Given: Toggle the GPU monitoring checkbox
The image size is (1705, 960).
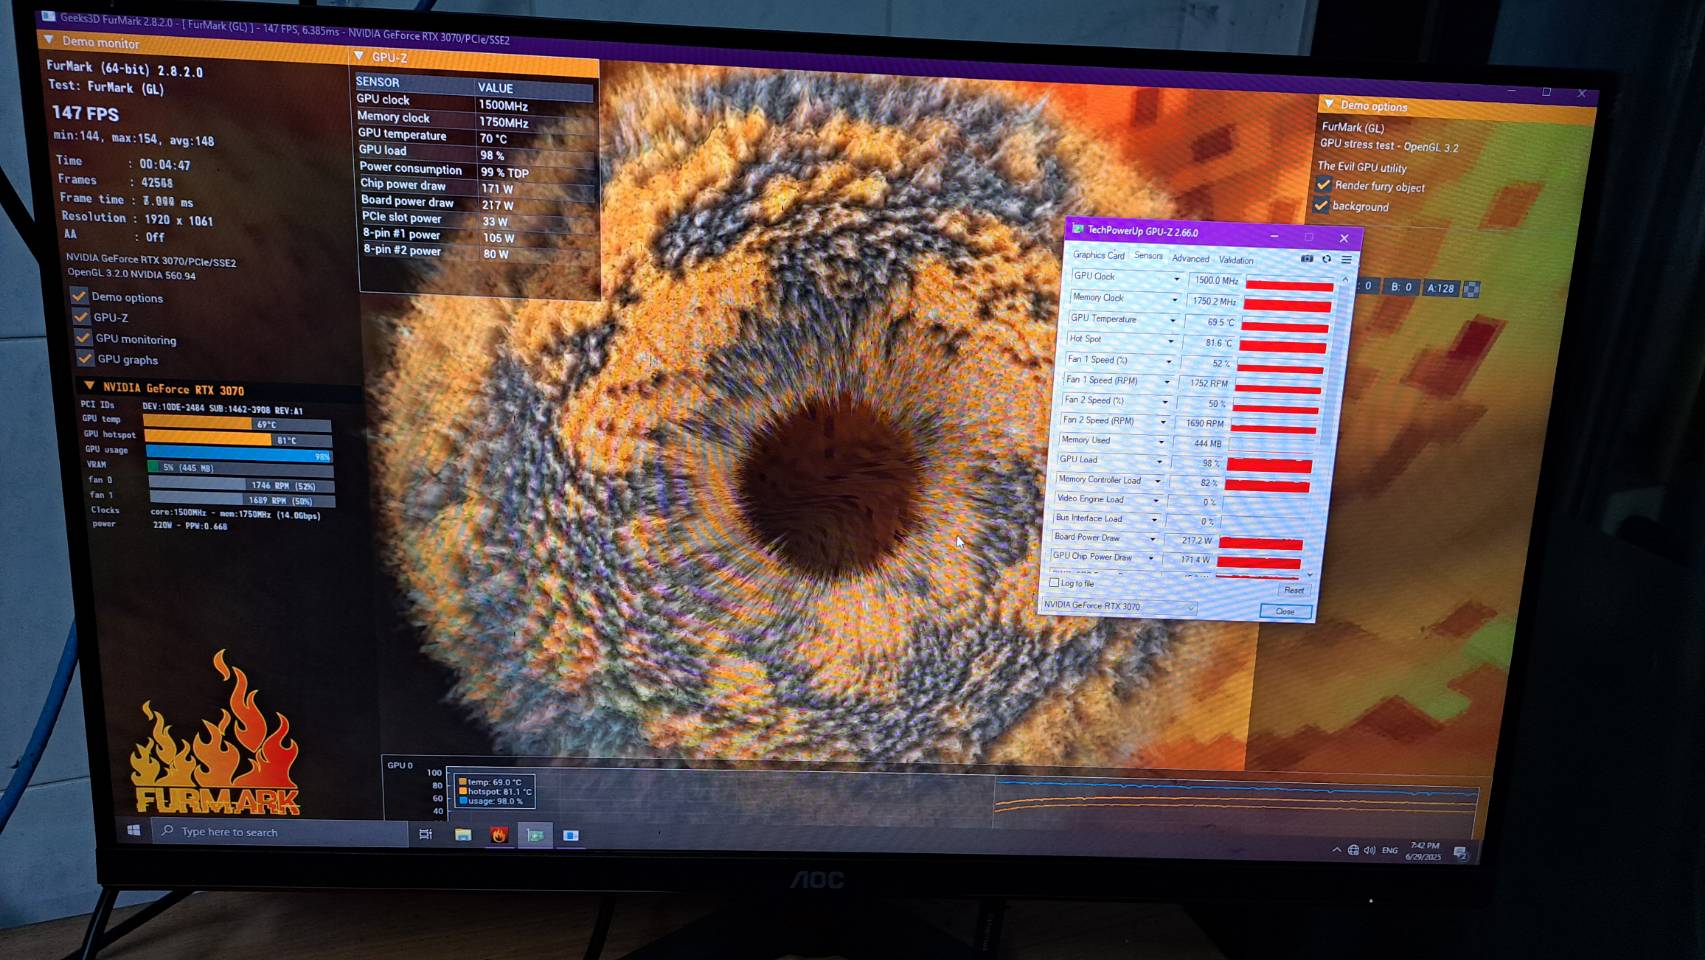Looking at the screenshot, I should 83,338.
